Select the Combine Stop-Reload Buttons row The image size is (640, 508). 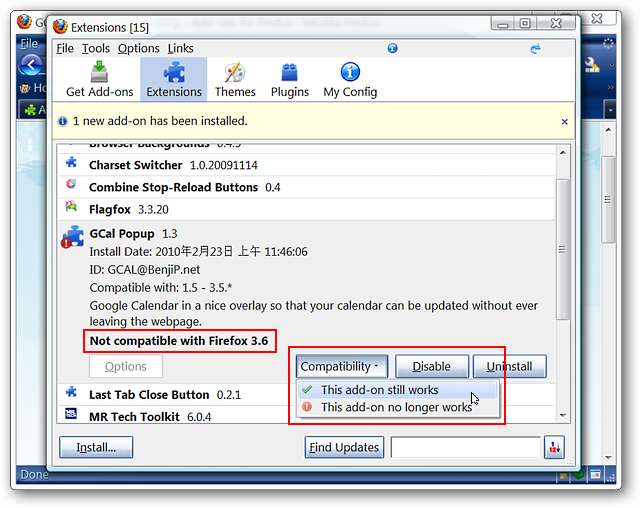[x=306, y=187]
